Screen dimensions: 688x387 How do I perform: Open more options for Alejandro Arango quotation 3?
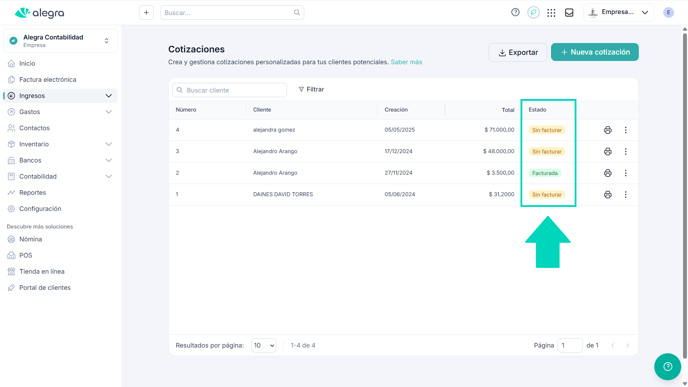click(x=626, y=151)
